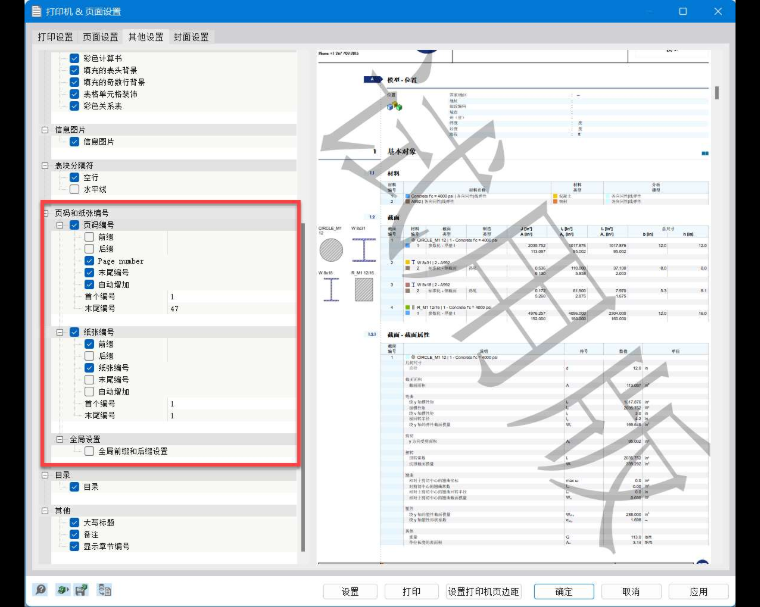Enable 前缀 under 页码编号
Viewport: 760px width, 607px height.
89,237
